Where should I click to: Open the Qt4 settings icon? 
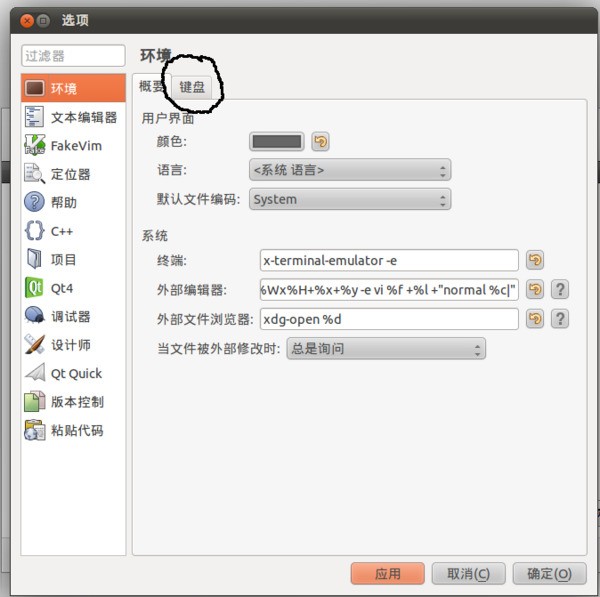[x=34, y=287]
